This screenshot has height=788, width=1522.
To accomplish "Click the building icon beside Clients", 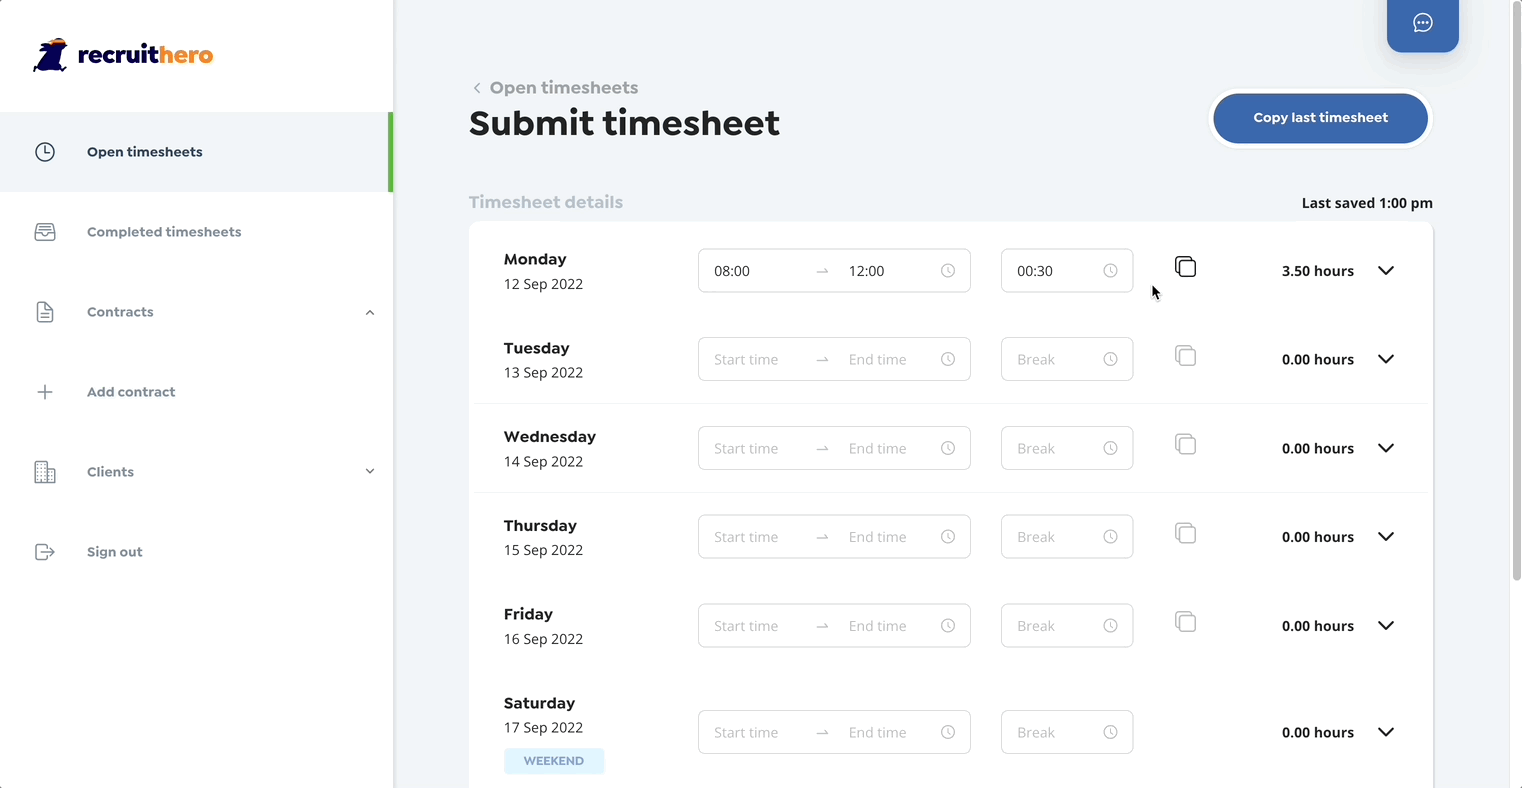I will click(x=45, y=471).
